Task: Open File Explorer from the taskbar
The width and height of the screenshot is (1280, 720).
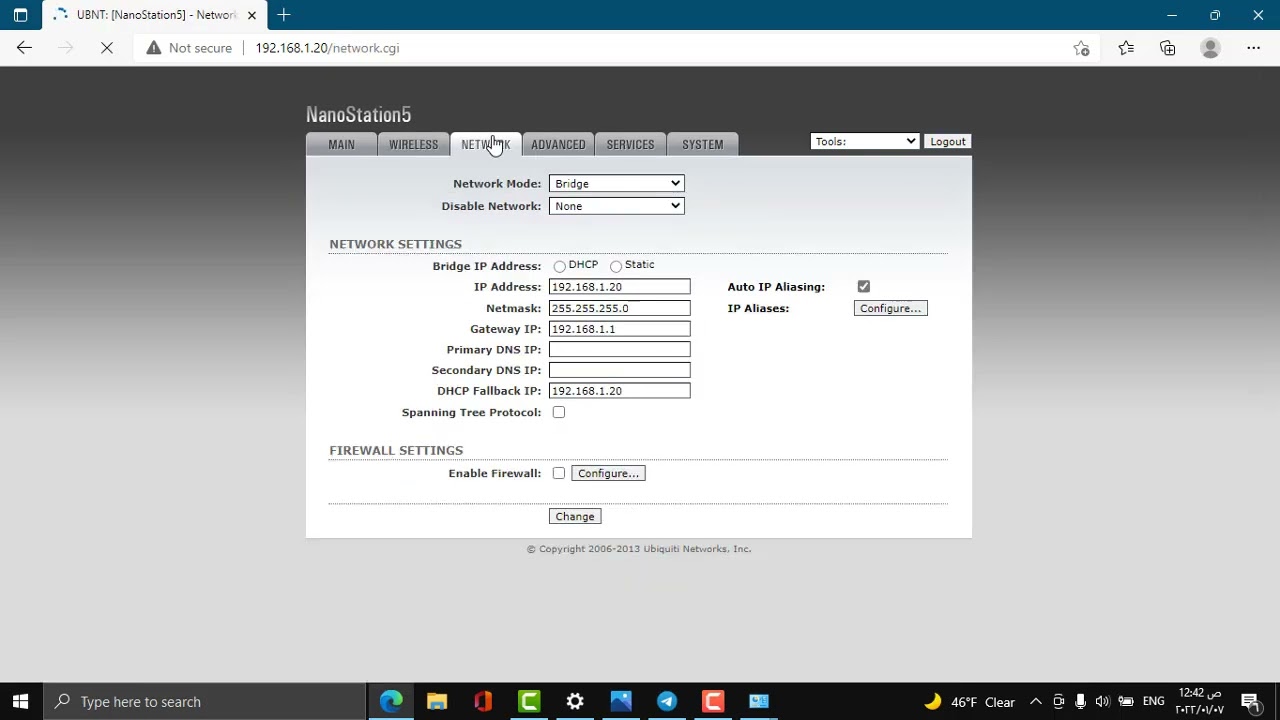Action: pos(437,701)
